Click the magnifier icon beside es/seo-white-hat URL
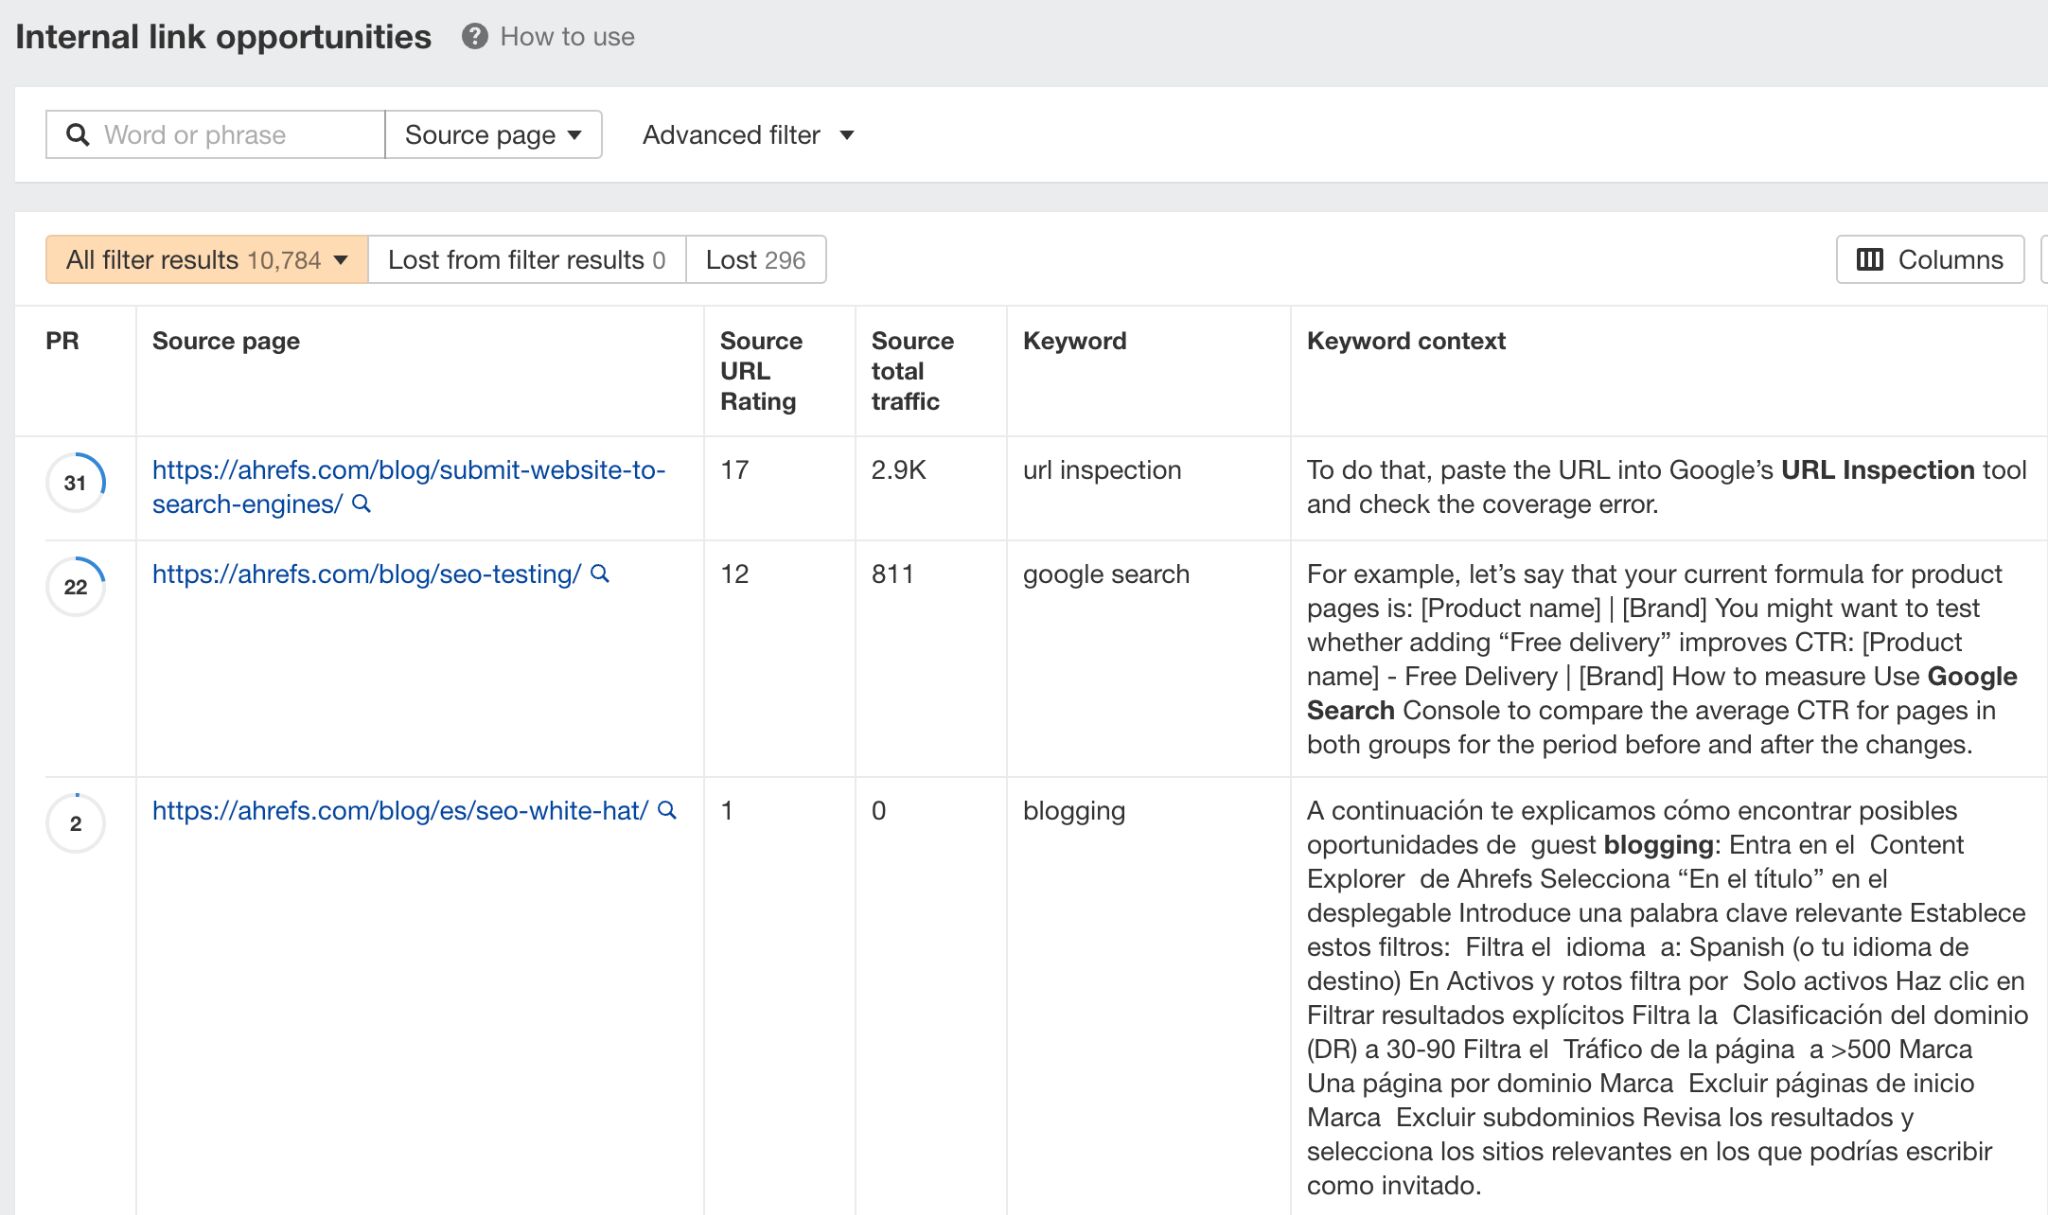 point(668,811)
